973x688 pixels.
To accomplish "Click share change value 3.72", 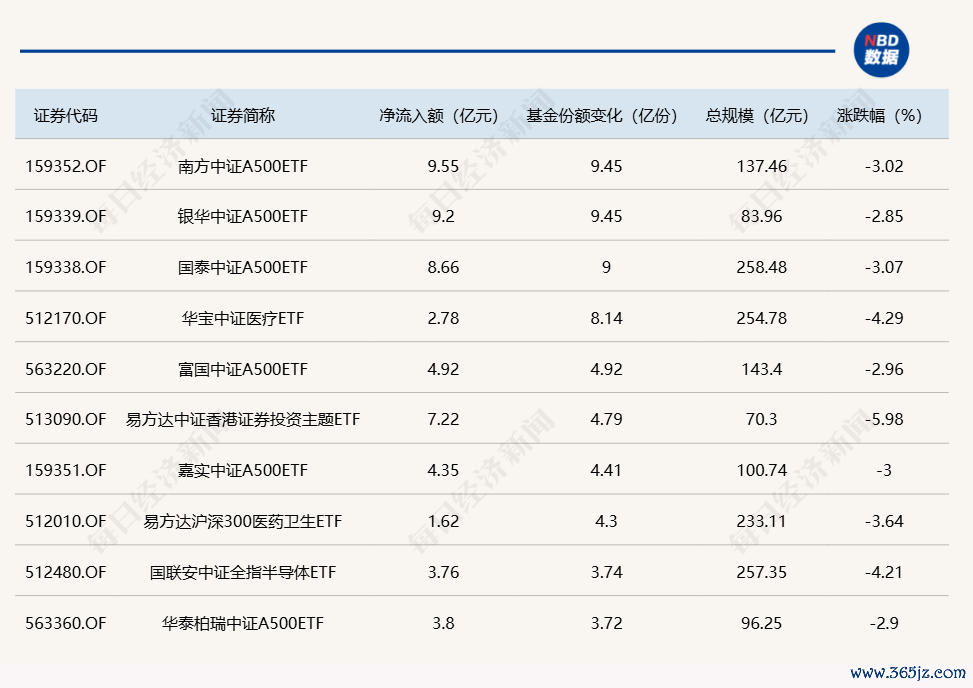I will pyautogui.click(x=606, y=623).
